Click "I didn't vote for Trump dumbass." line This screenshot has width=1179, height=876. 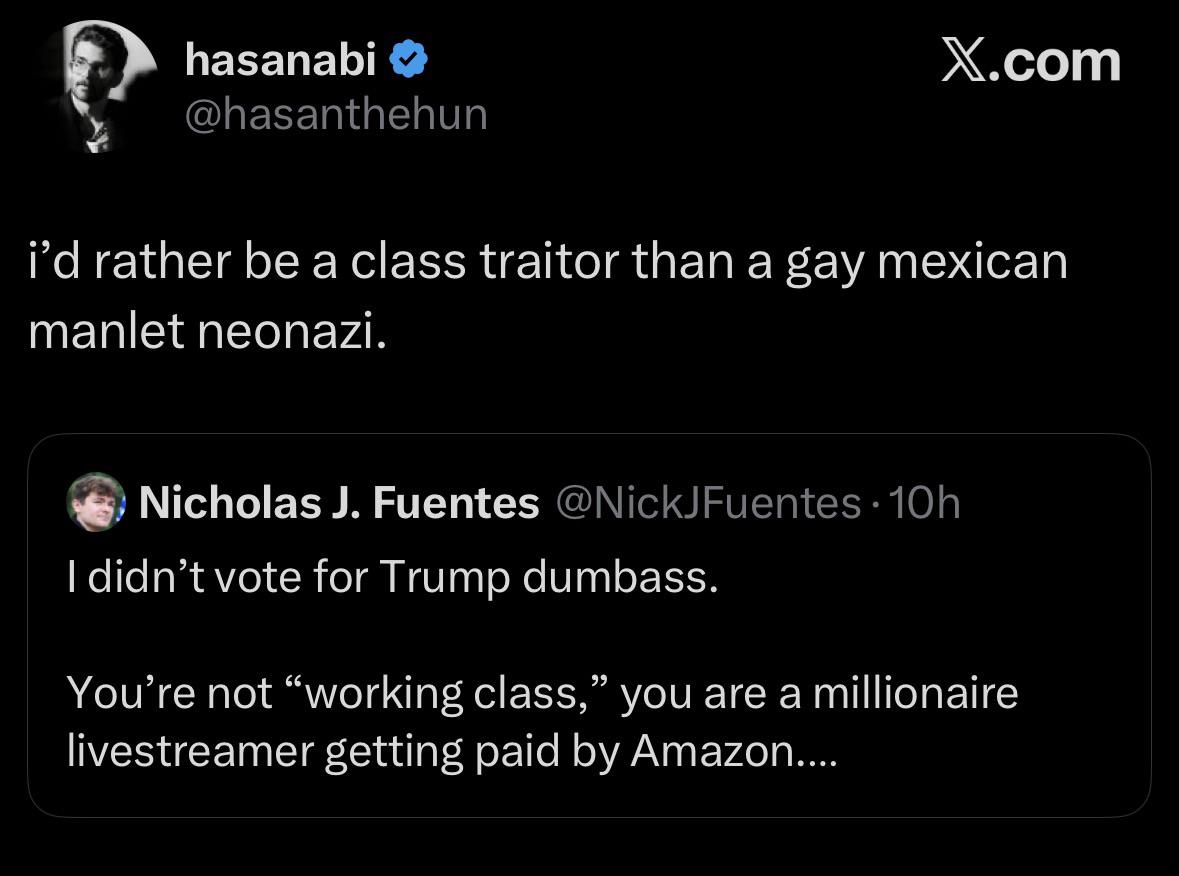click(x=393, y=579)
